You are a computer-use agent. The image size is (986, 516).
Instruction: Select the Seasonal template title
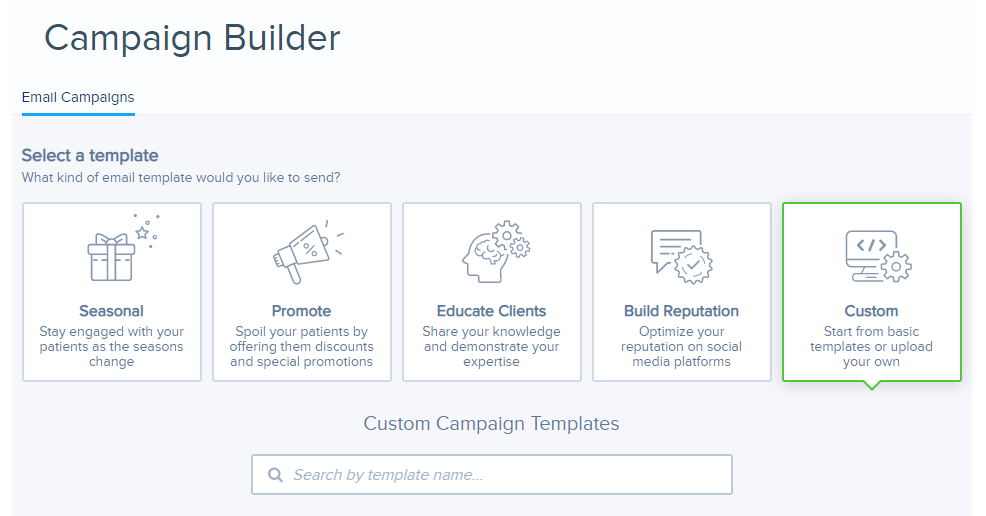(111, 311)
